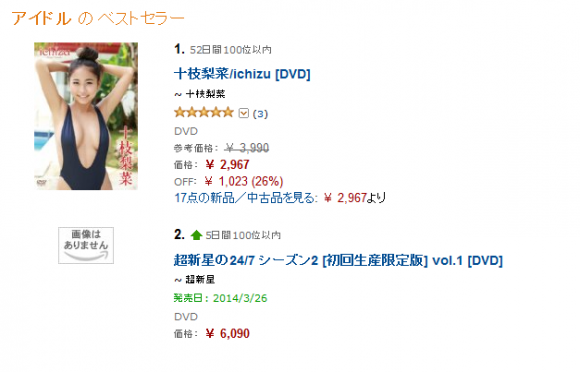Click the 発売日: 2014/3/26 release date text
This screenshot has height=372, width=580.
[220, 298]
